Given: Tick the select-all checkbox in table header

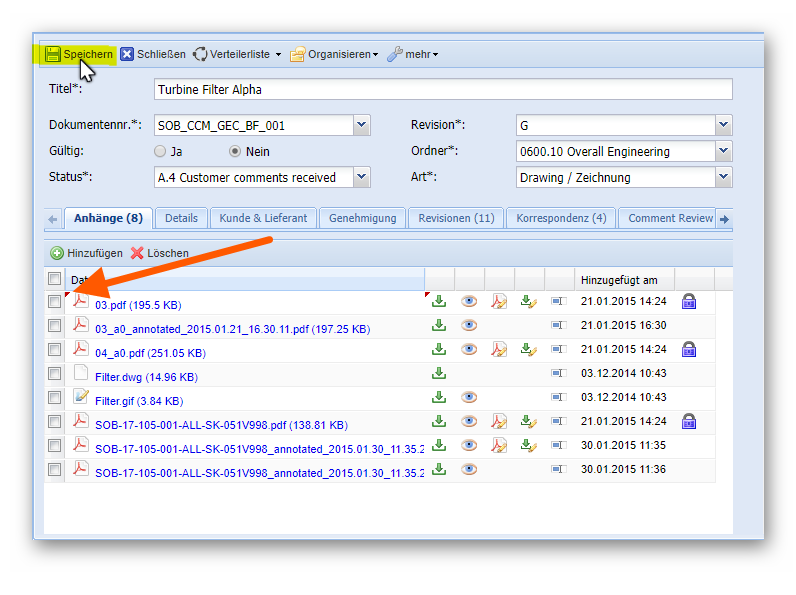Looking at the screenshot, I should [x=55, y=279].
